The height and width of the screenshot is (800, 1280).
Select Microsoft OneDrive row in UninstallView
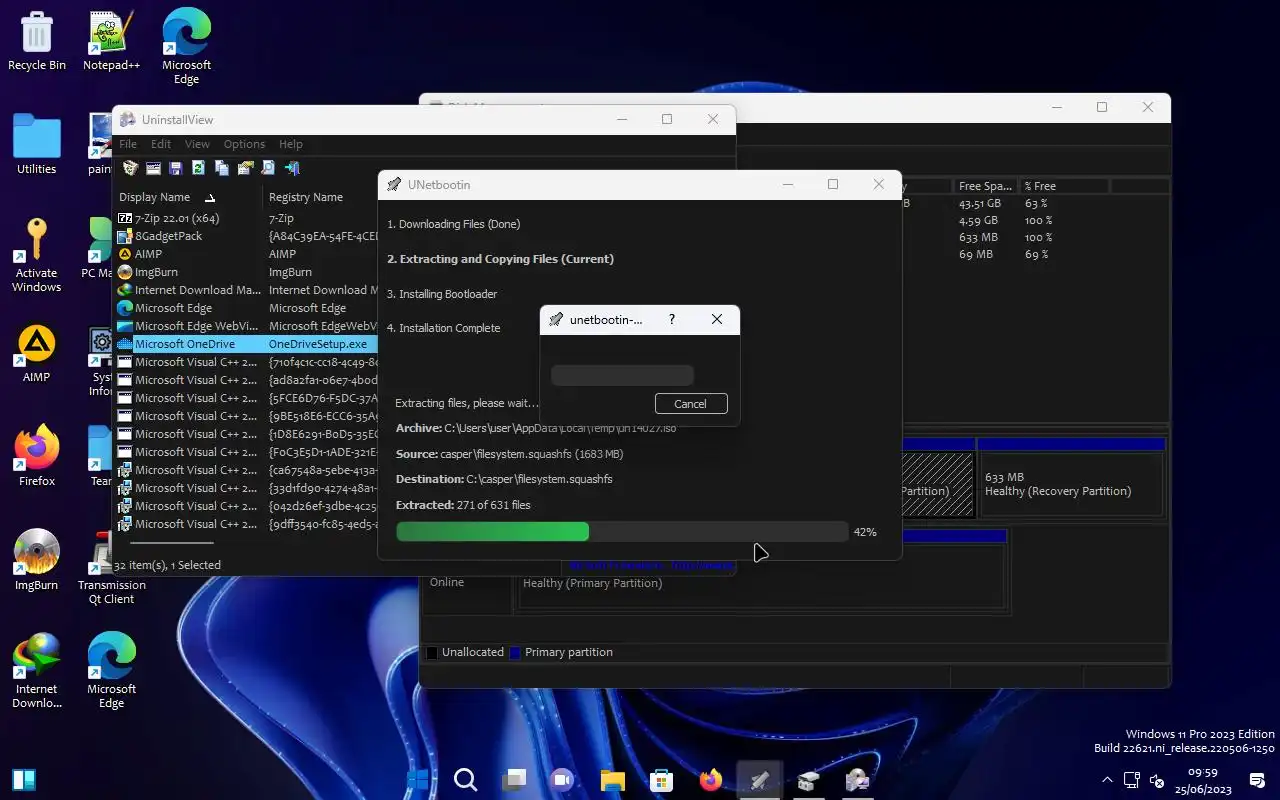pyautogui.click(x=246, y=344)
